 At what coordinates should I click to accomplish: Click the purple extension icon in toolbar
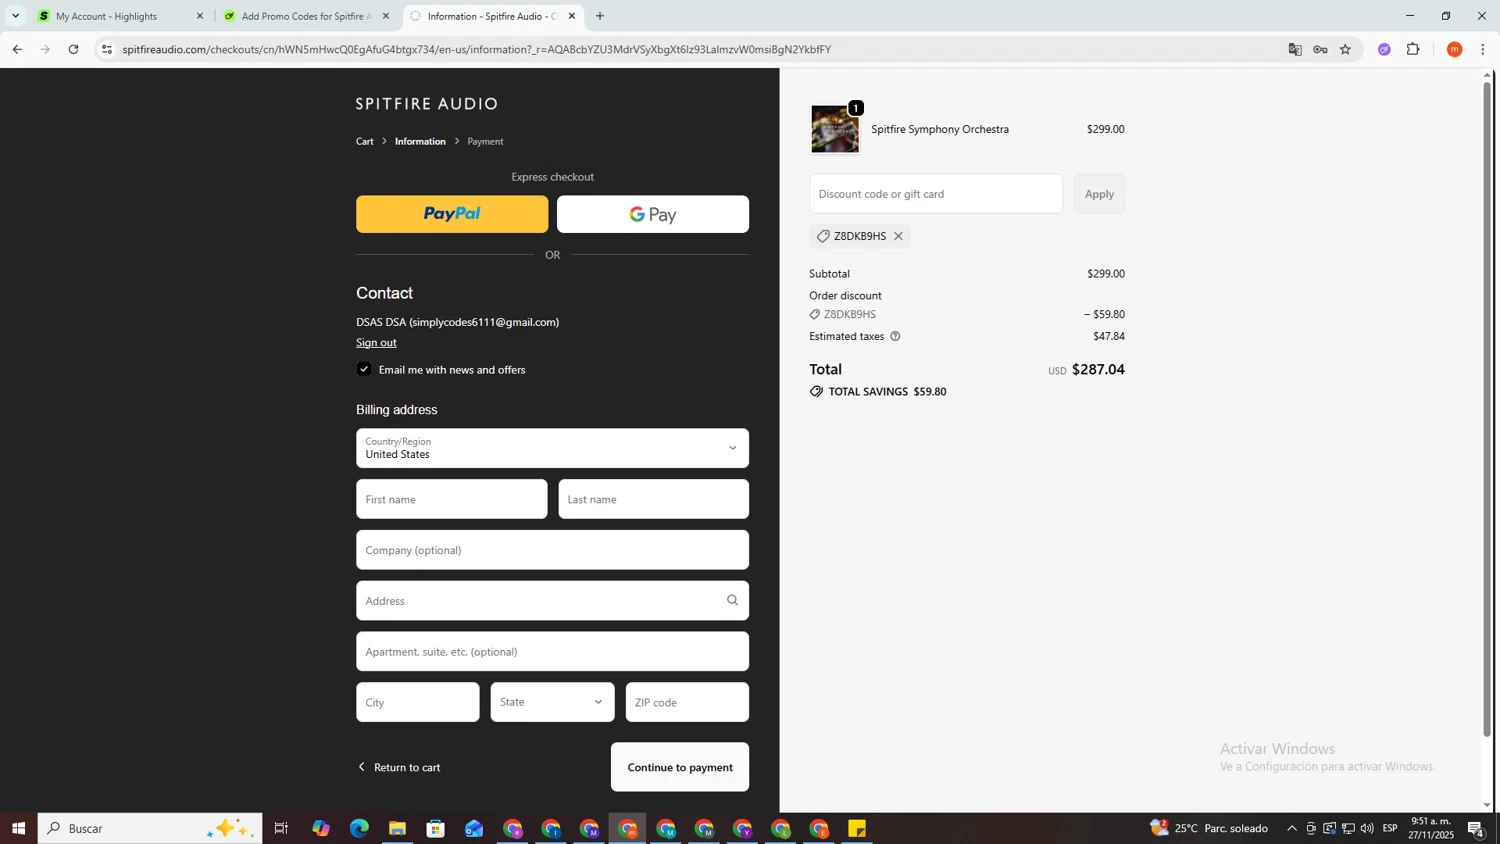click(x=1384, y=49)
